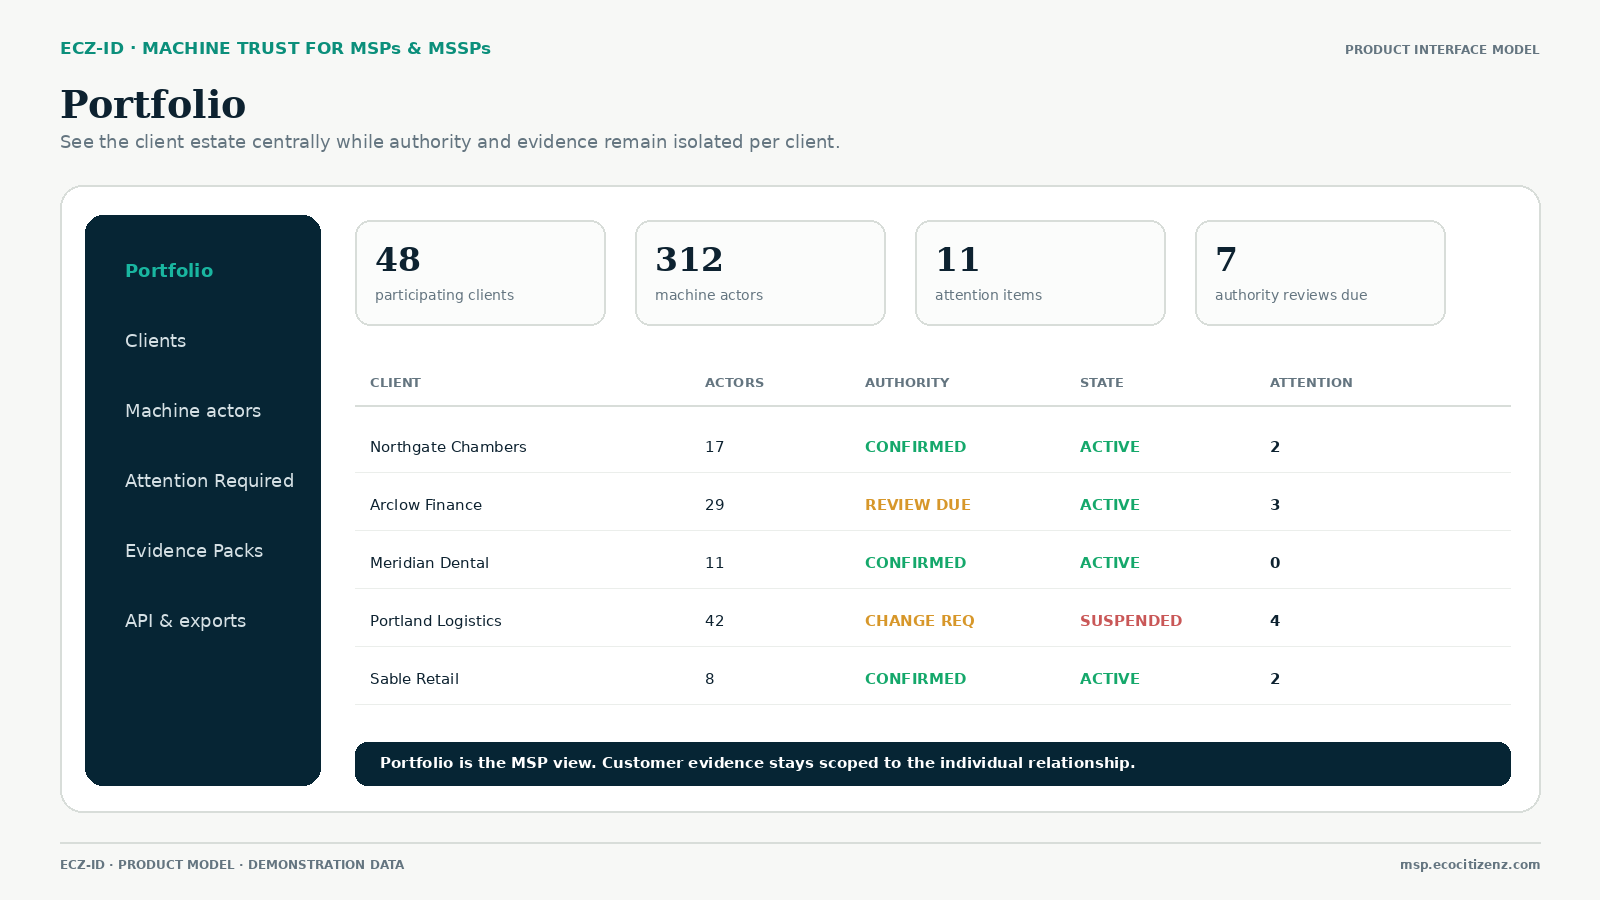Click CONFIRMED authority for Meridian Dental
The image size is (1600, 900).
click(x=916, y=563)
